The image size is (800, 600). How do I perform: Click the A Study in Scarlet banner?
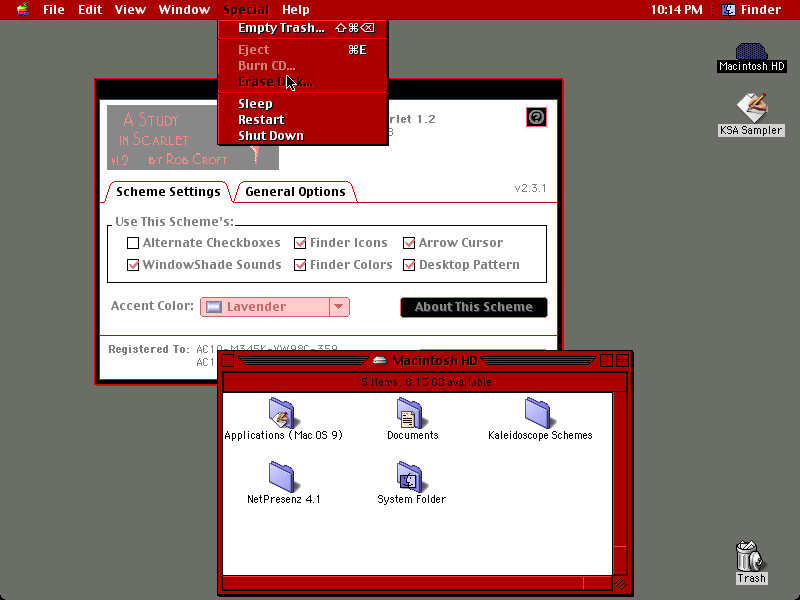pyautogui.click(x=193, y=138)
